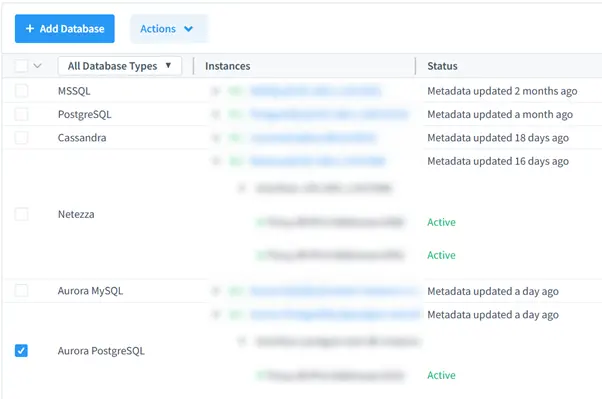Expand the Cassandra instance arrow
The image size is (602, 399).
coord(216,138)
